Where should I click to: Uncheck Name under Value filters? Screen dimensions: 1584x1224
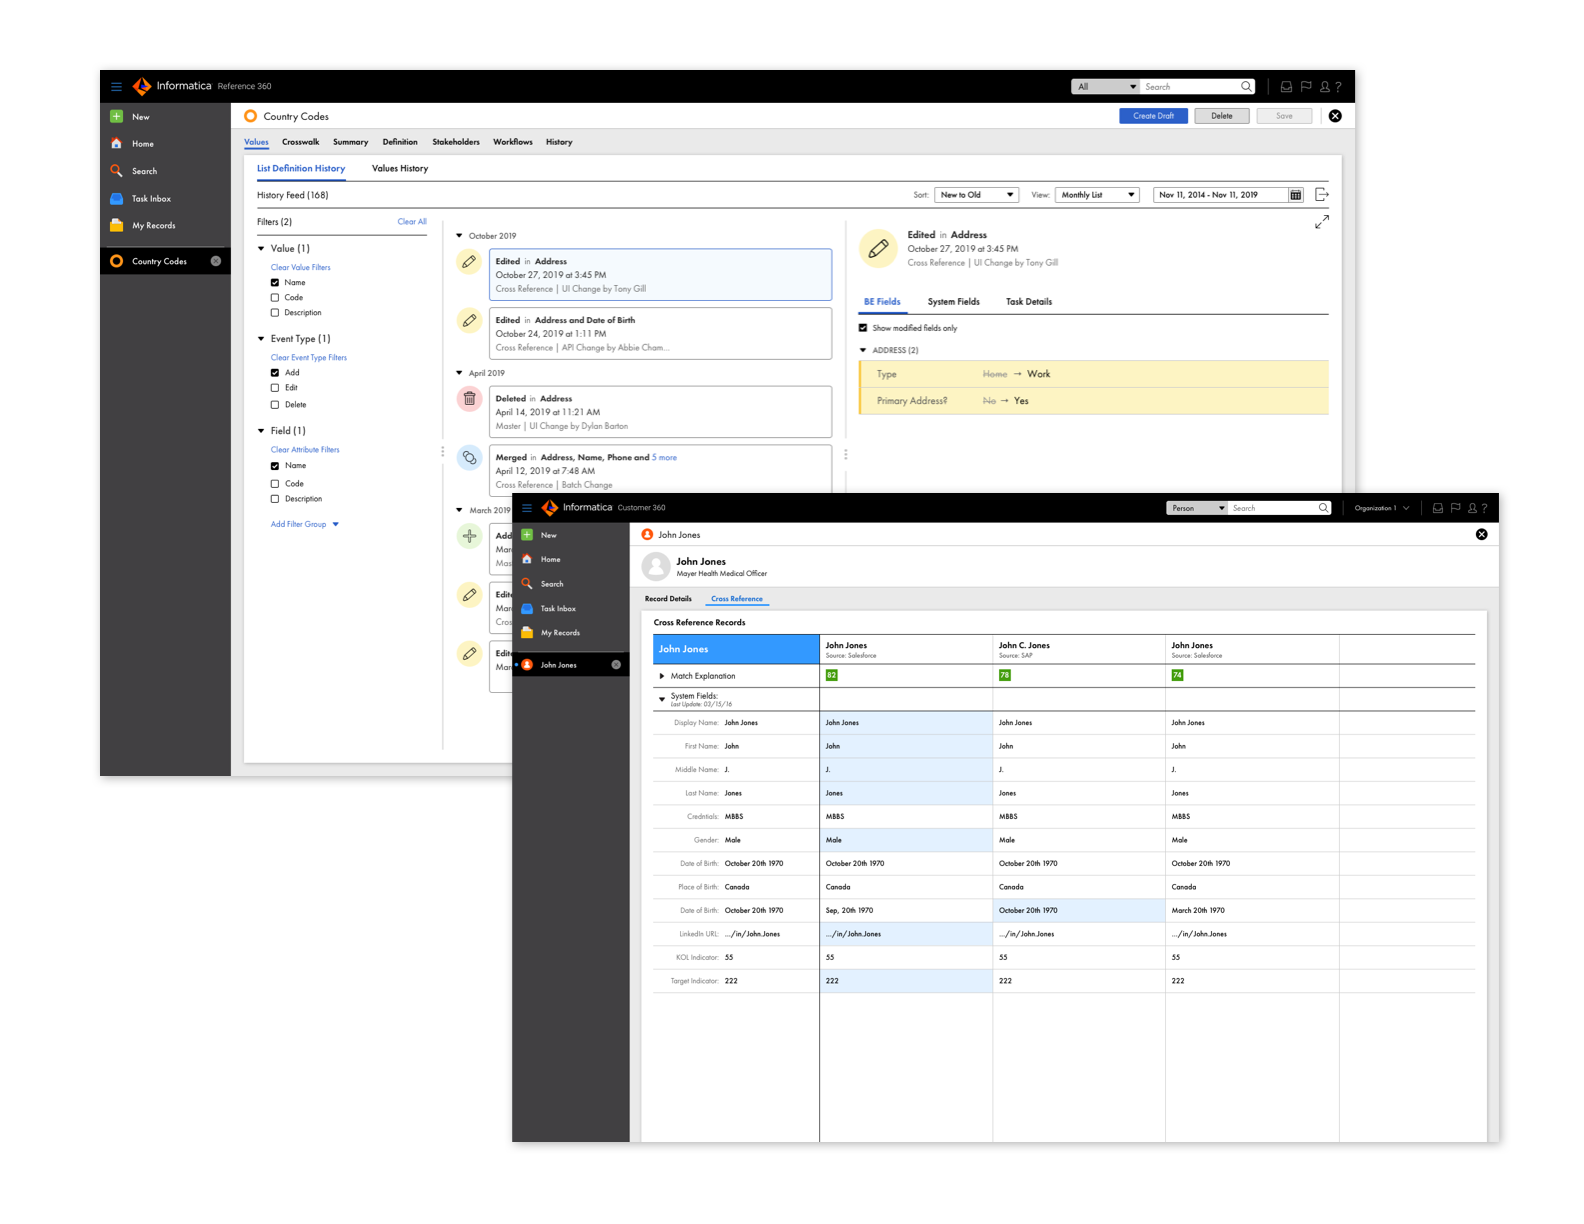click(x=275, y=283)
